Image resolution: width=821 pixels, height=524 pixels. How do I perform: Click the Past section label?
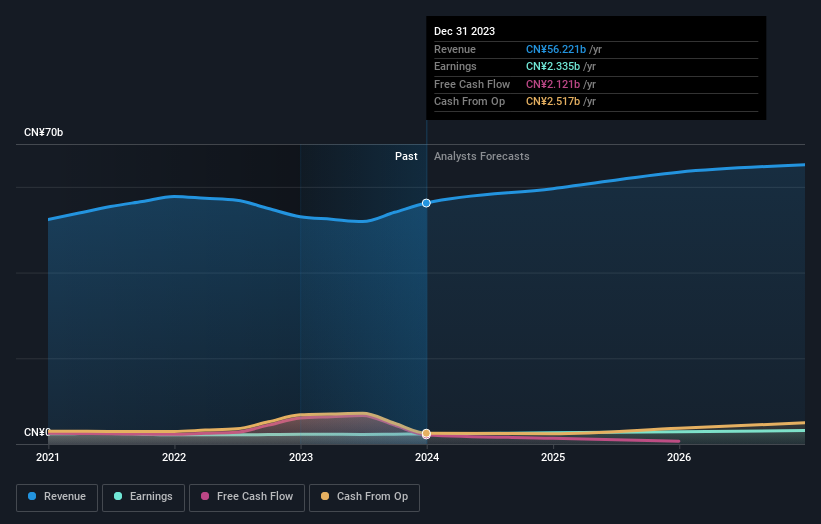coord(406,157)
